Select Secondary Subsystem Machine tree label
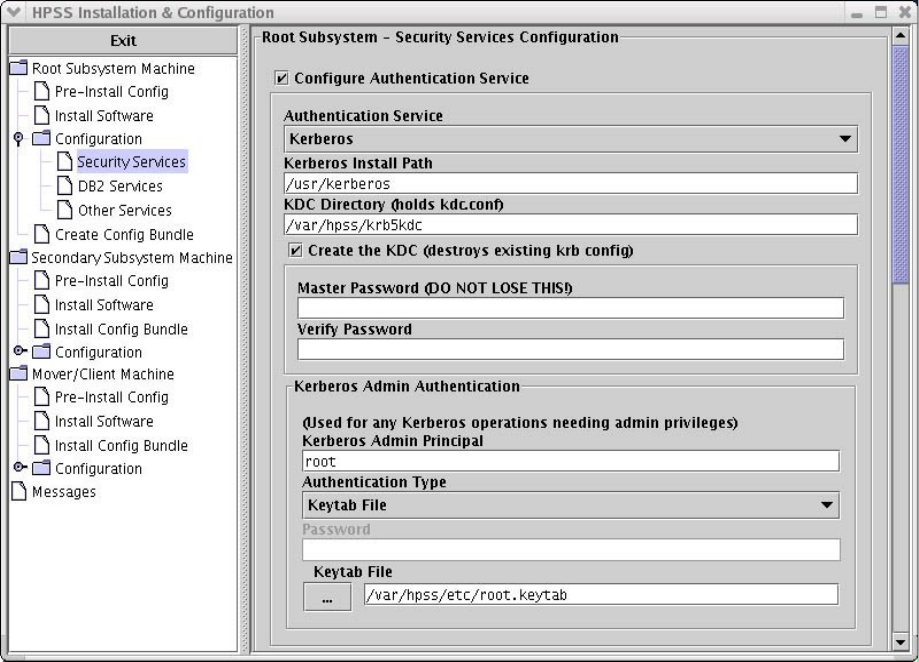The image size is (919, 662). 132,258
